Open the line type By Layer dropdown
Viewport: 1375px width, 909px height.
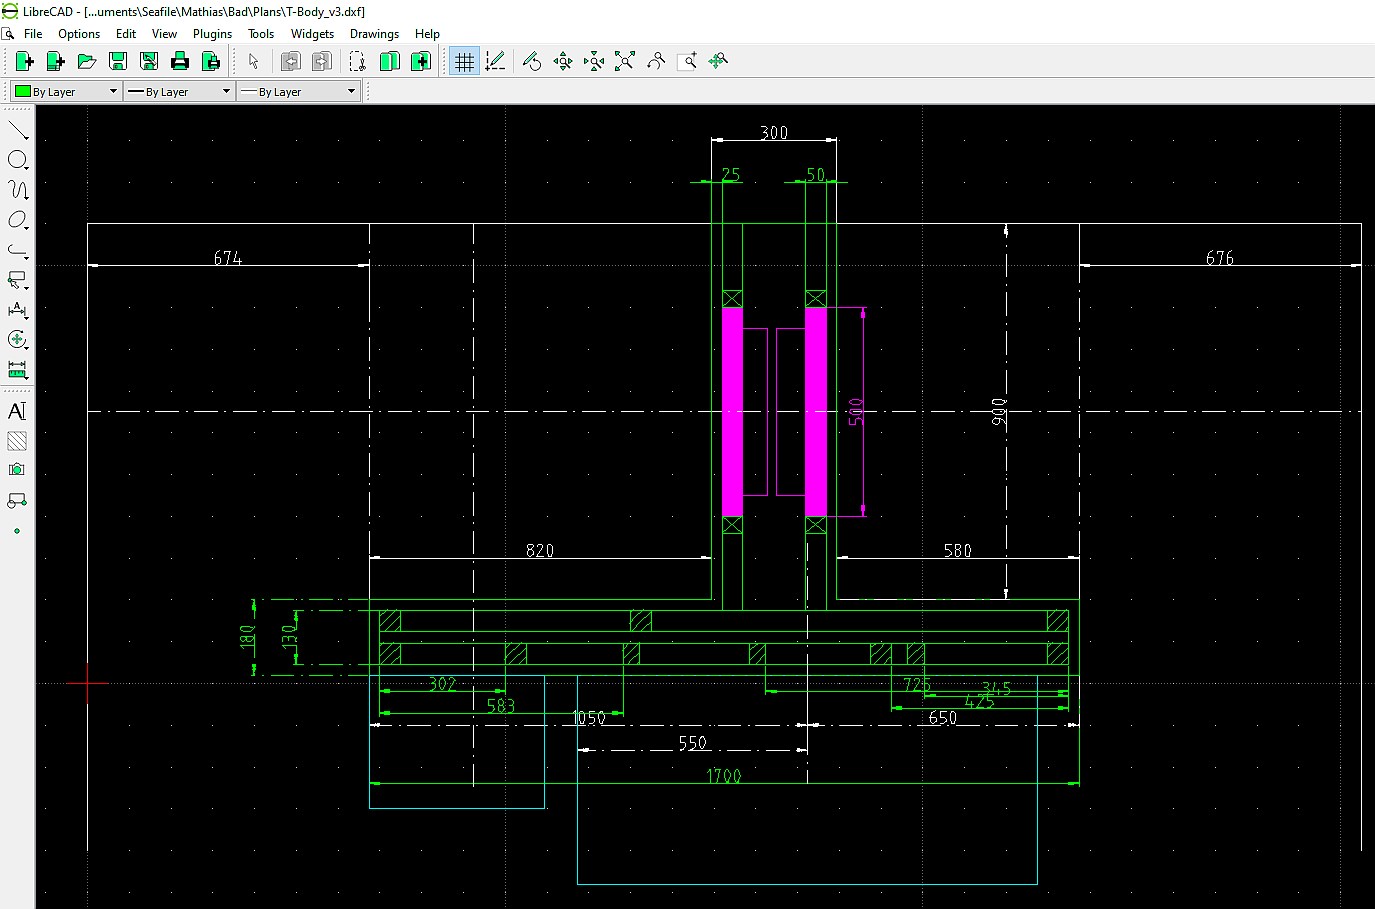coord(298,91)
